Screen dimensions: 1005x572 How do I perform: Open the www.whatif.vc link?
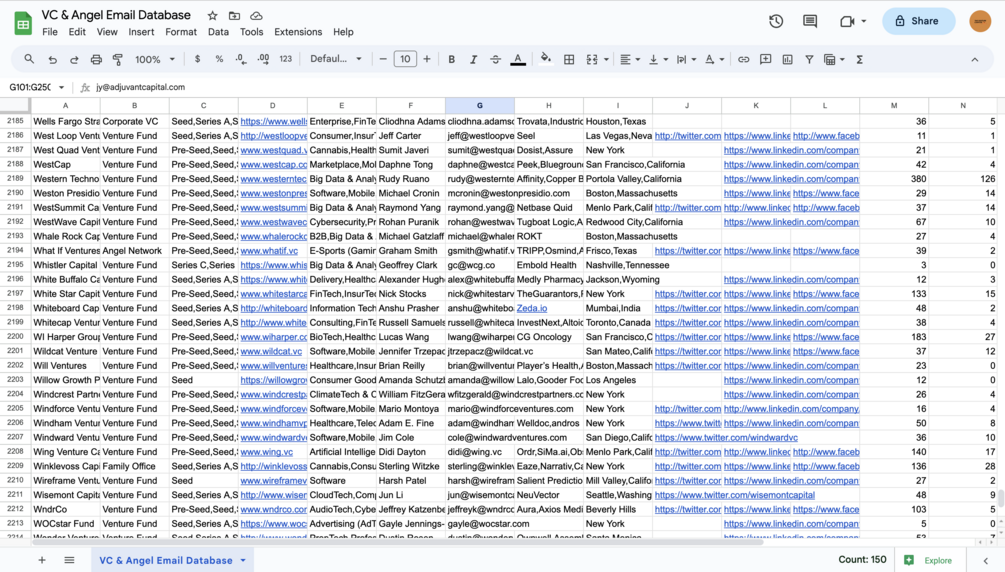[x=269, y=251]
